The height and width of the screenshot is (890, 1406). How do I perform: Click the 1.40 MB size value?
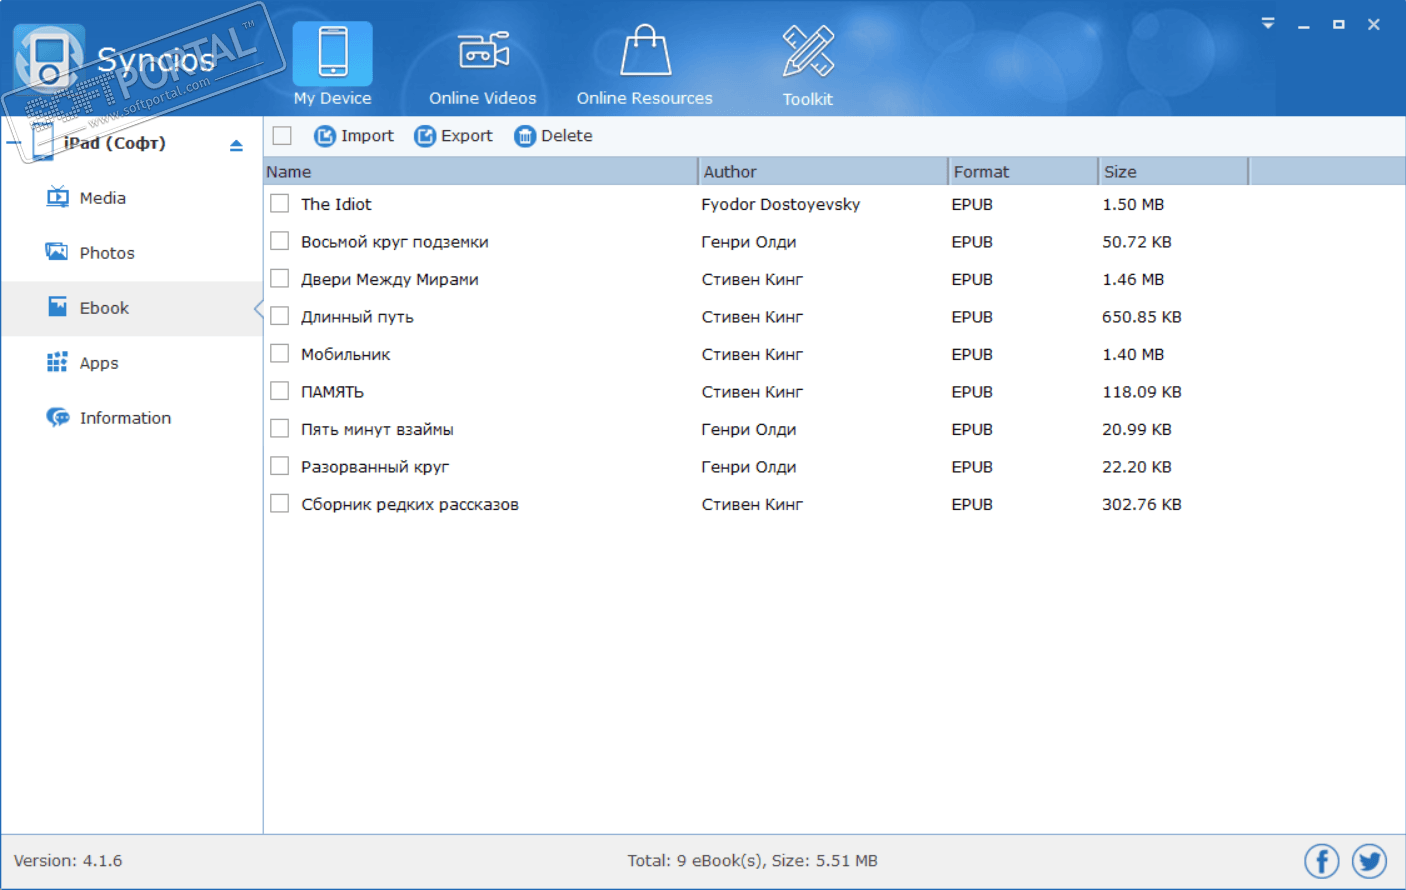coord(1133,355)
